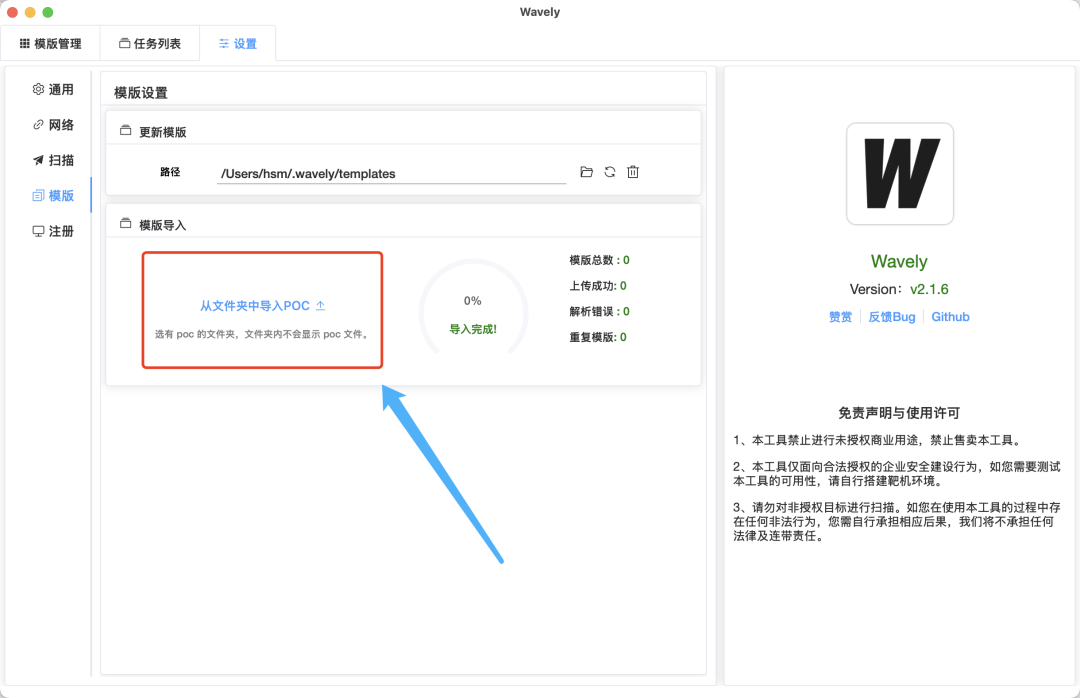This screenshot has height=698, width=1080.
Task: Click the 模版设置 page title
Action: pyautogui.click(x=141, y=93)
